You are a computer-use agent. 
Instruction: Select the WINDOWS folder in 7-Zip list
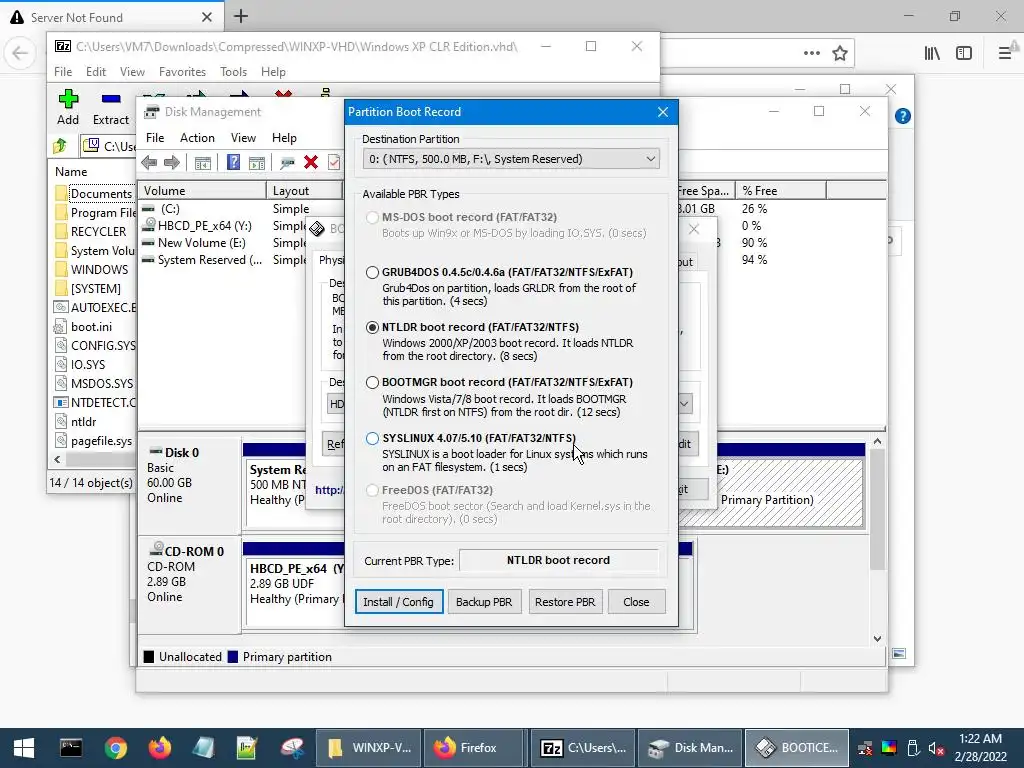pyautogui.click(x=99, y=270)
